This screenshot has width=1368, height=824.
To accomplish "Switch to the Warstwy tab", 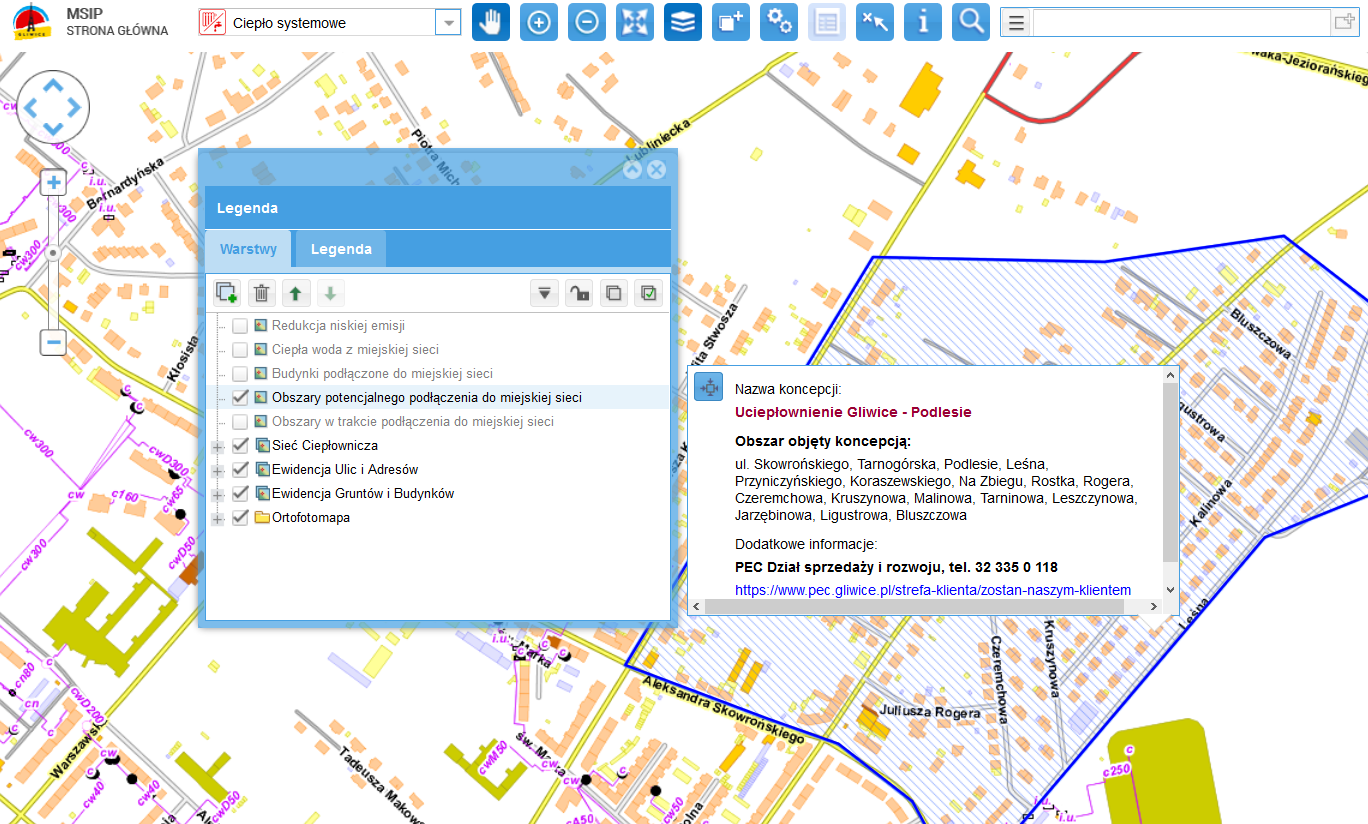I will click(248, 249).
